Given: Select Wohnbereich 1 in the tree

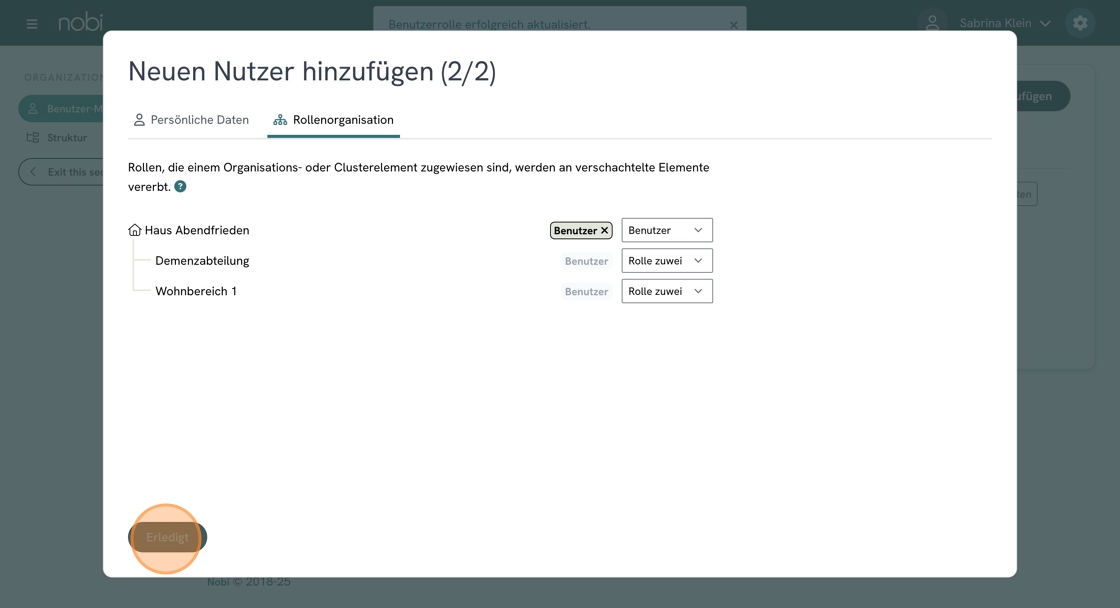Looking at the screenshot, I should click(196, 291).
